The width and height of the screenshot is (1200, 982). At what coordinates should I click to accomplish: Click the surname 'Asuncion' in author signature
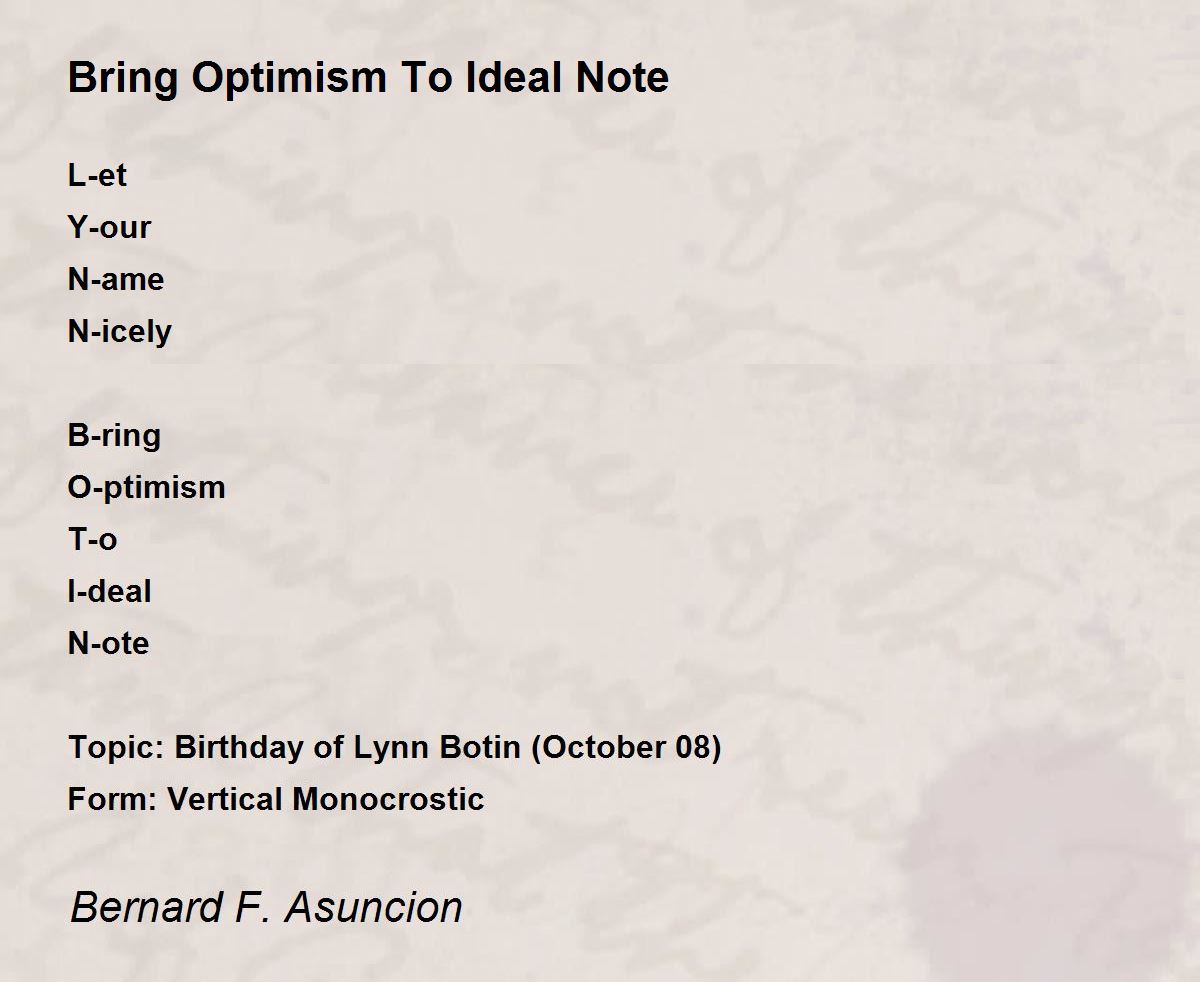click(373, 908)
